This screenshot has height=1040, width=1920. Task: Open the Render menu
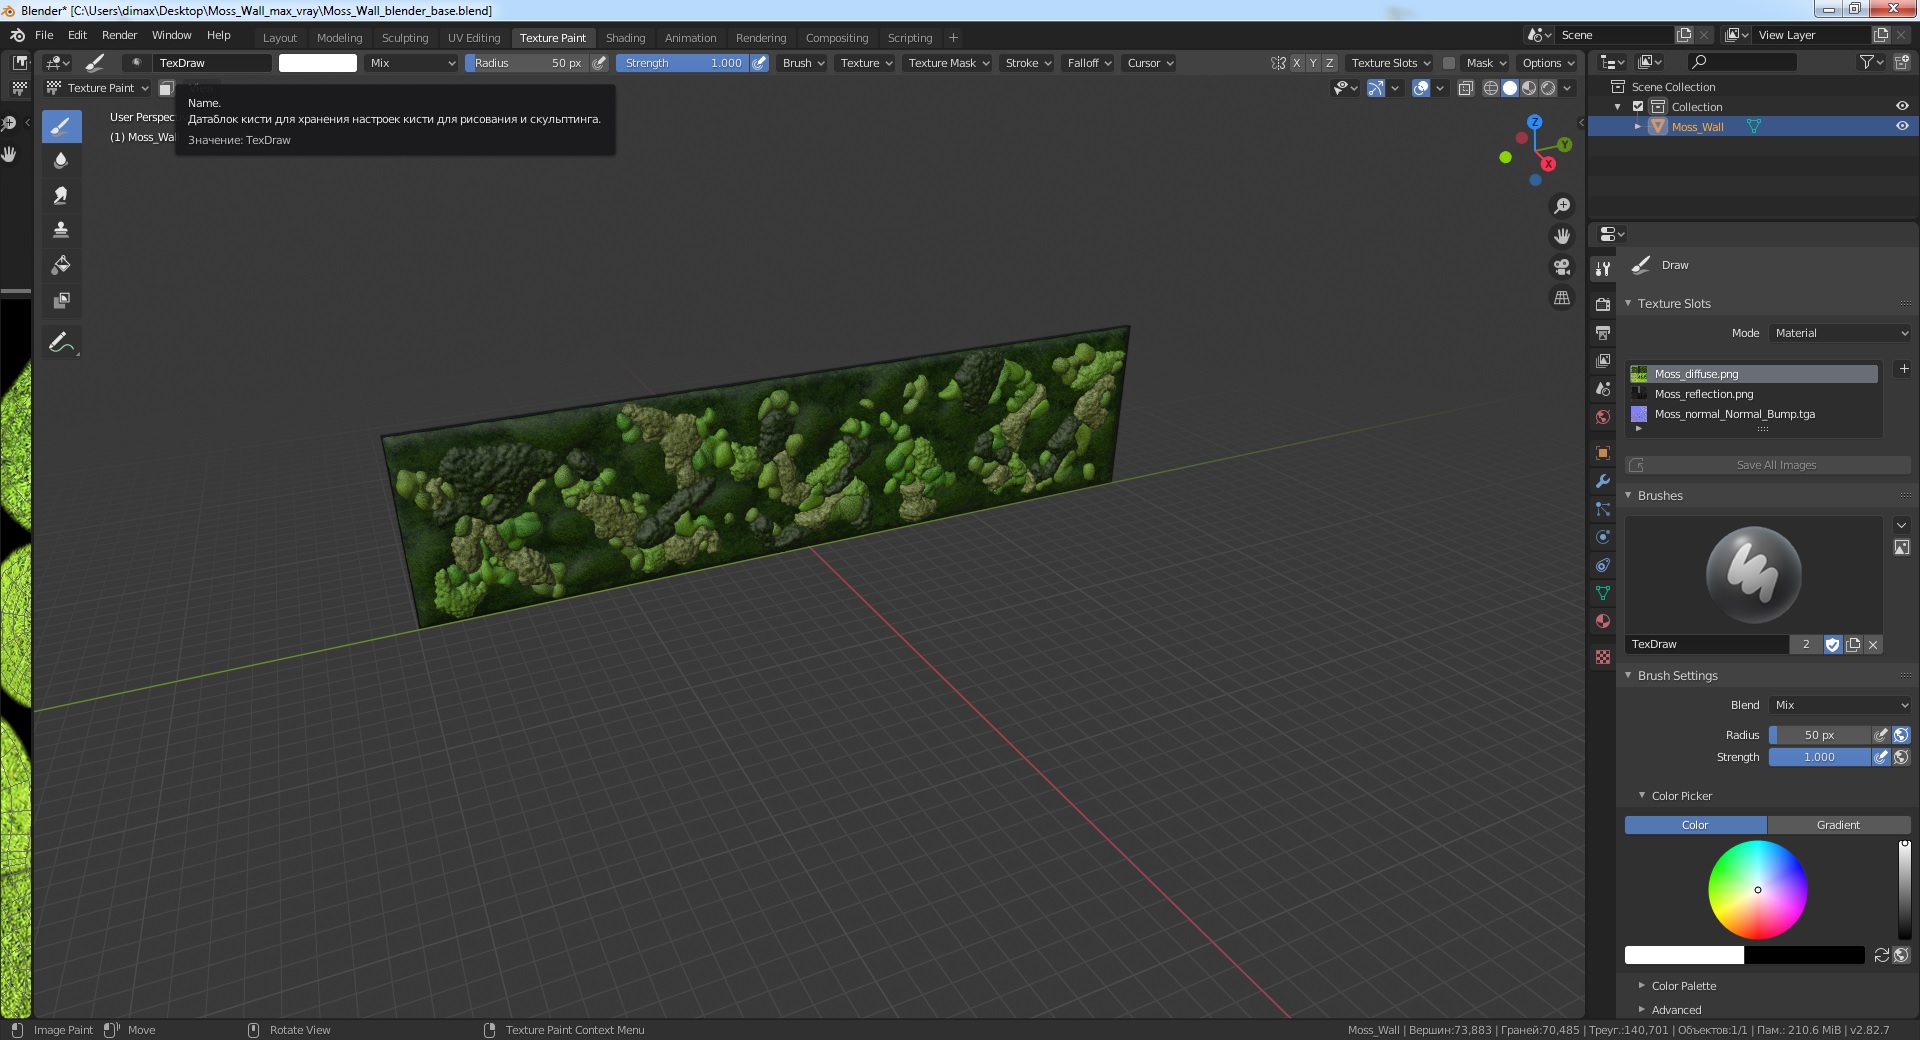click(119, 35)
